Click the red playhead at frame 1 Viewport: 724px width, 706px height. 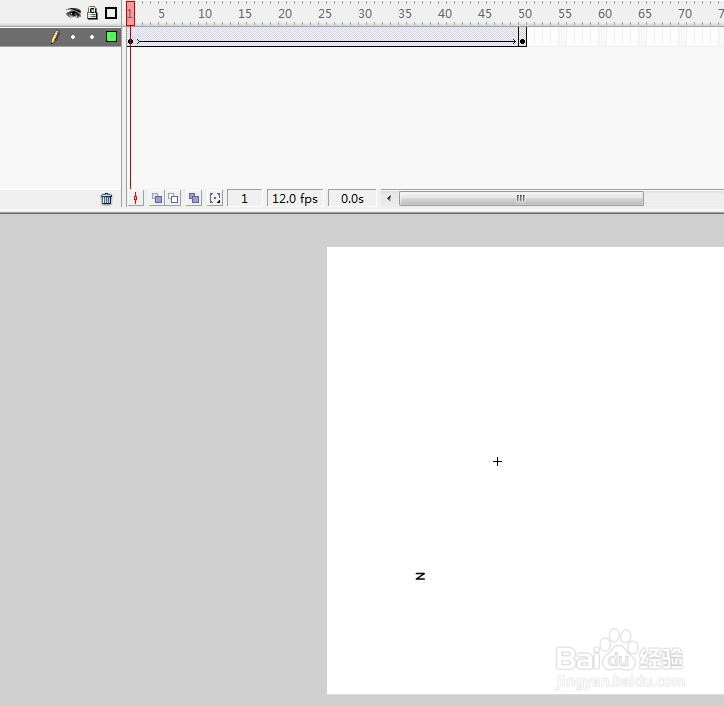[x=131, y=13]
